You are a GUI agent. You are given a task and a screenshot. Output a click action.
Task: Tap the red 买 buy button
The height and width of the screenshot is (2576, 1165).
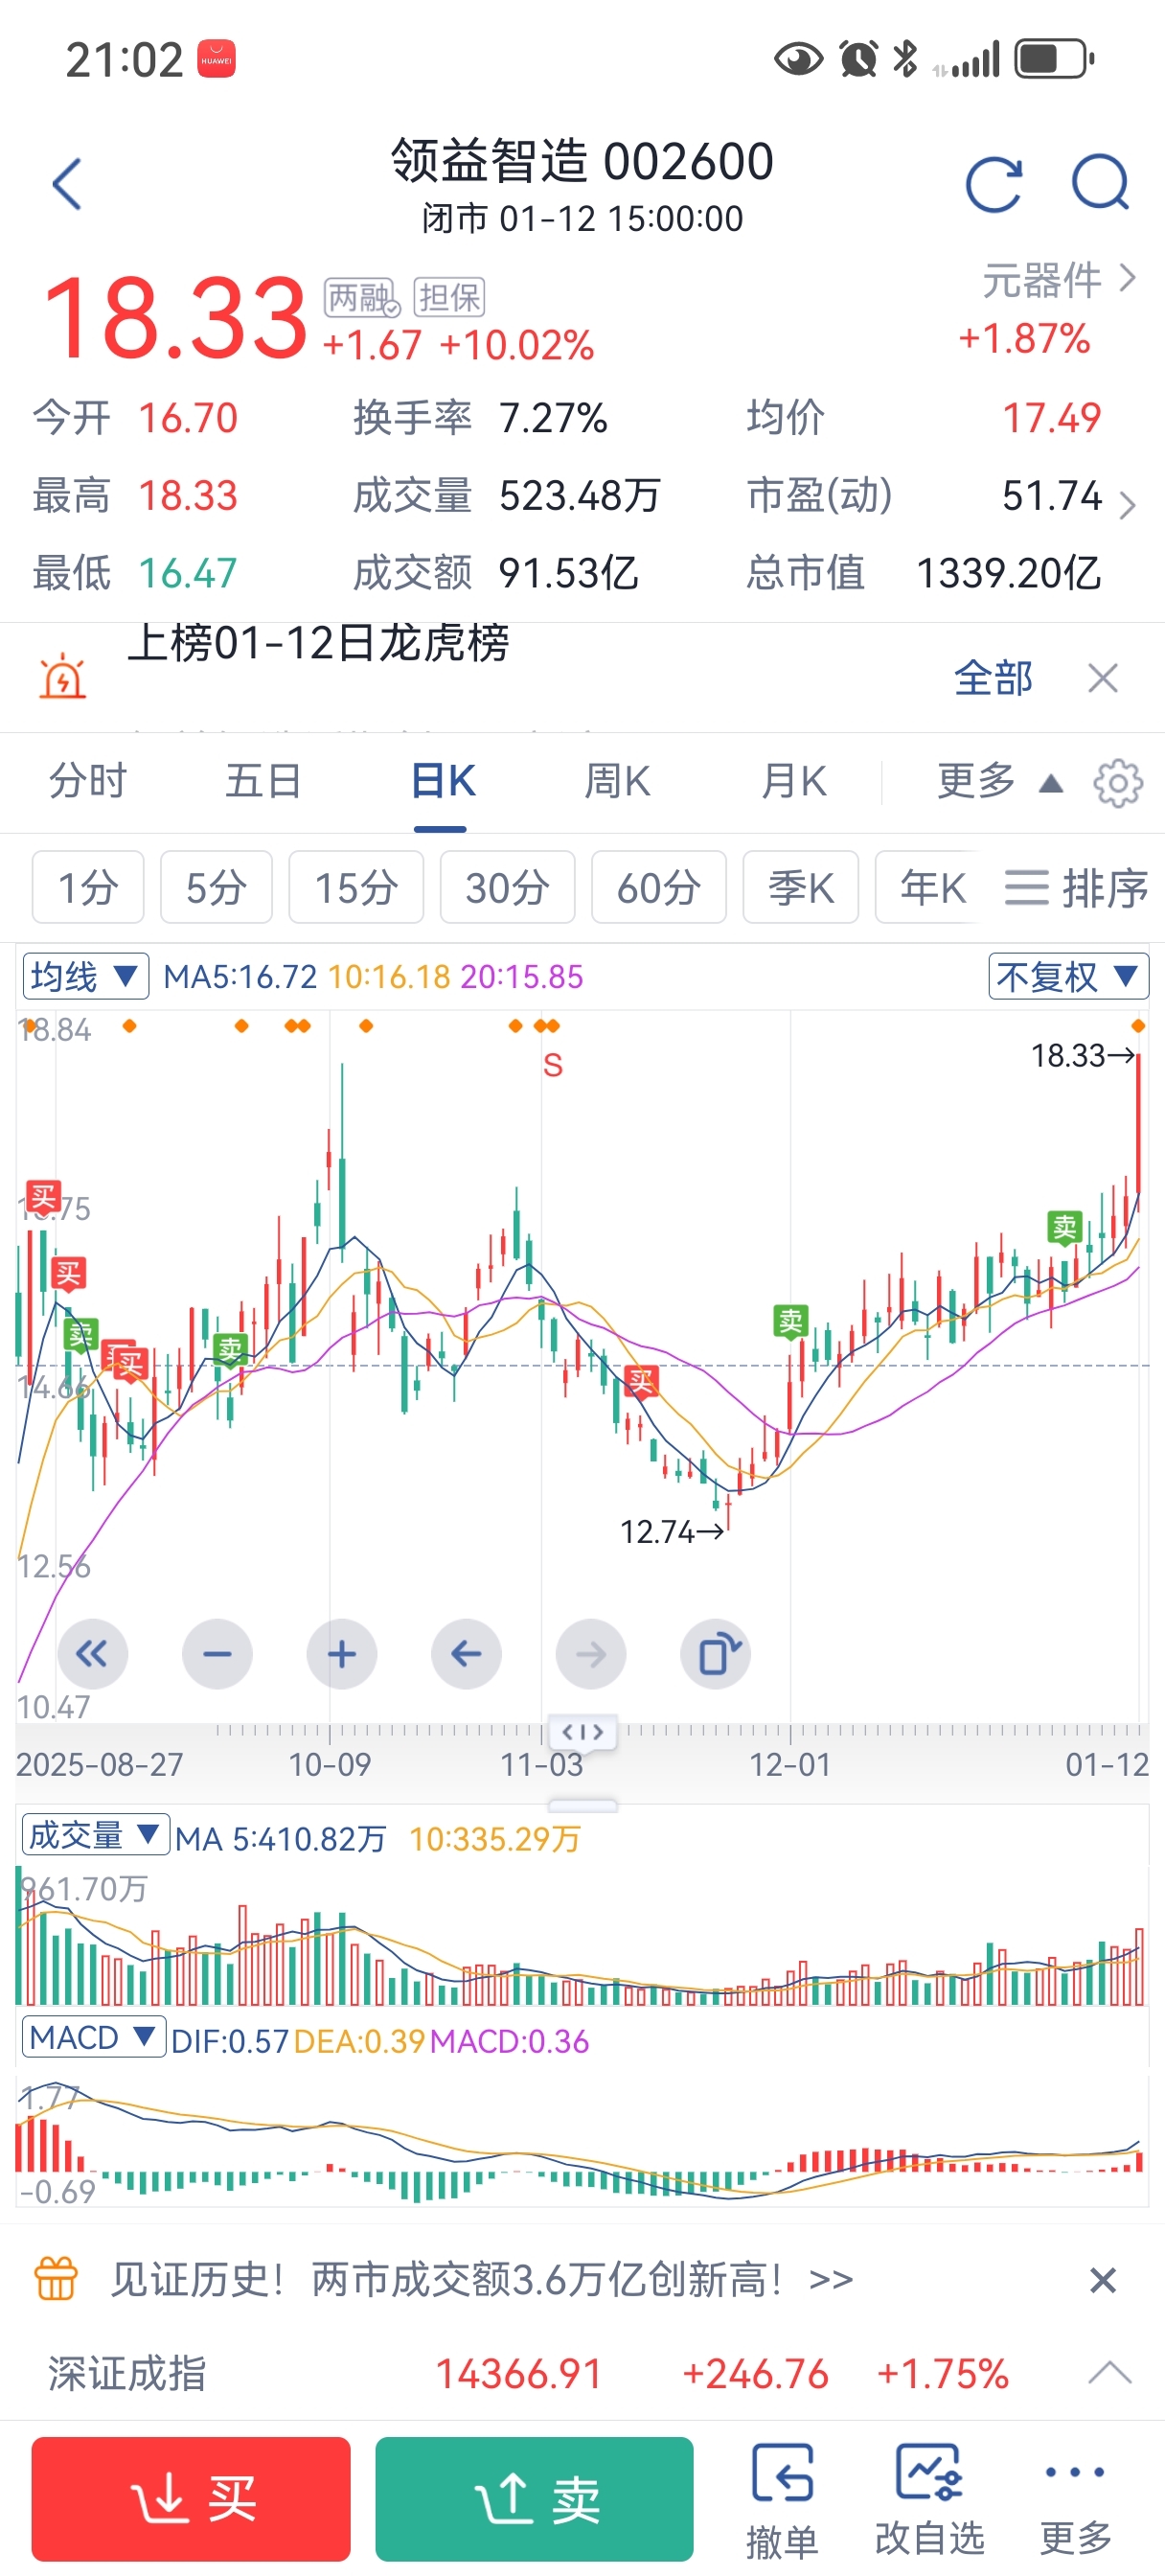191,2498
